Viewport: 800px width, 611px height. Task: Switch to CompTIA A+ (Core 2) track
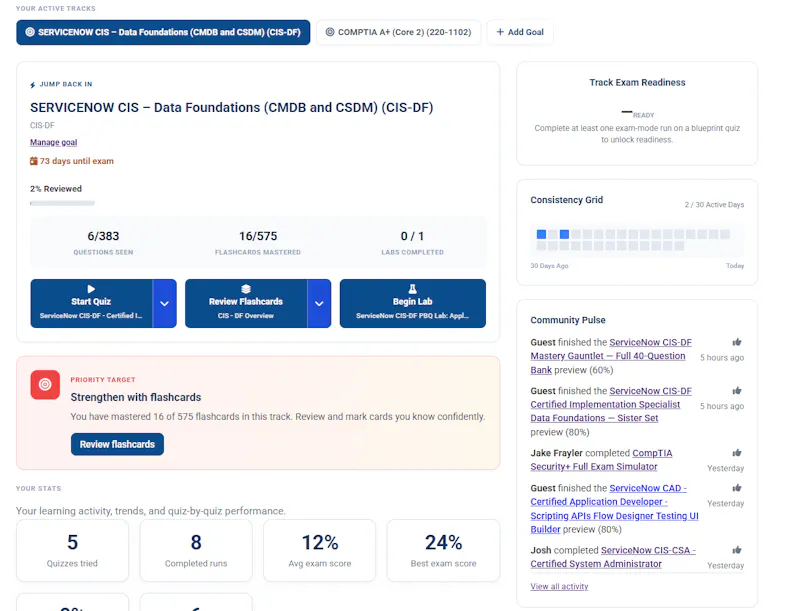tap(398, 32)
